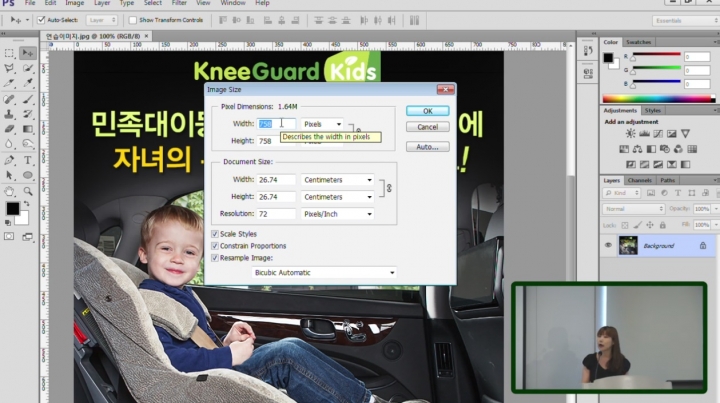720x403 pixels.
Task: Disable the Resample Image checkbox
Action: point(215,257)
